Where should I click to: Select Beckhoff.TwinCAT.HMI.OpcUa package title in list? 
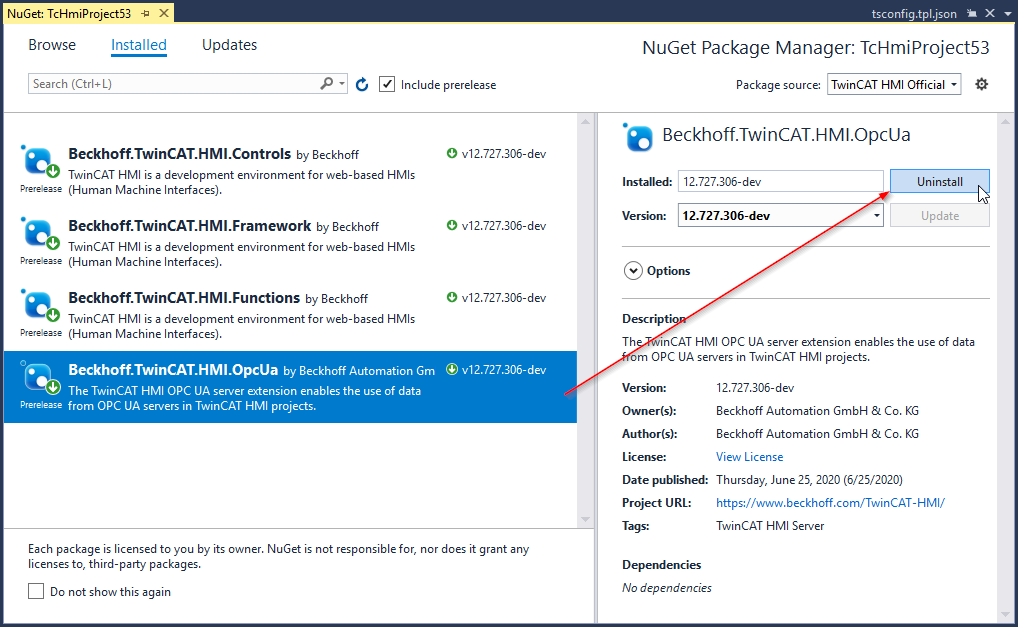click(173, 370)
